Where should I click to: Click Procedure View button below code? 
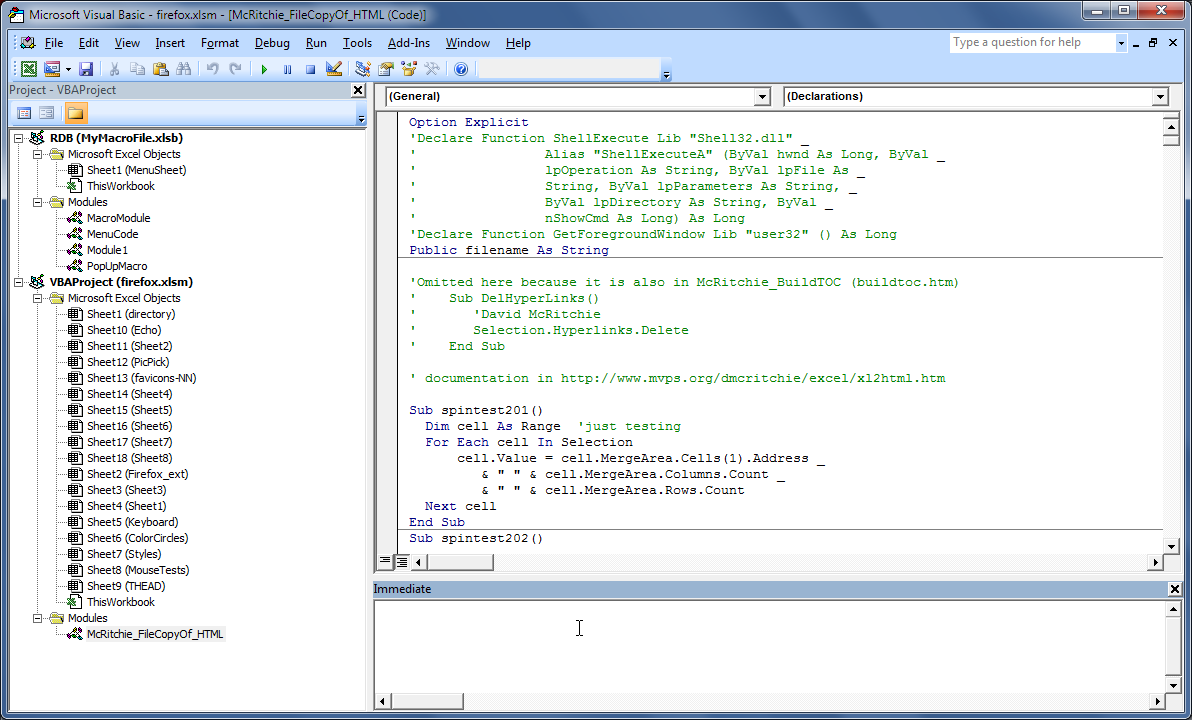pyautogui.click(x=385, y=561)
